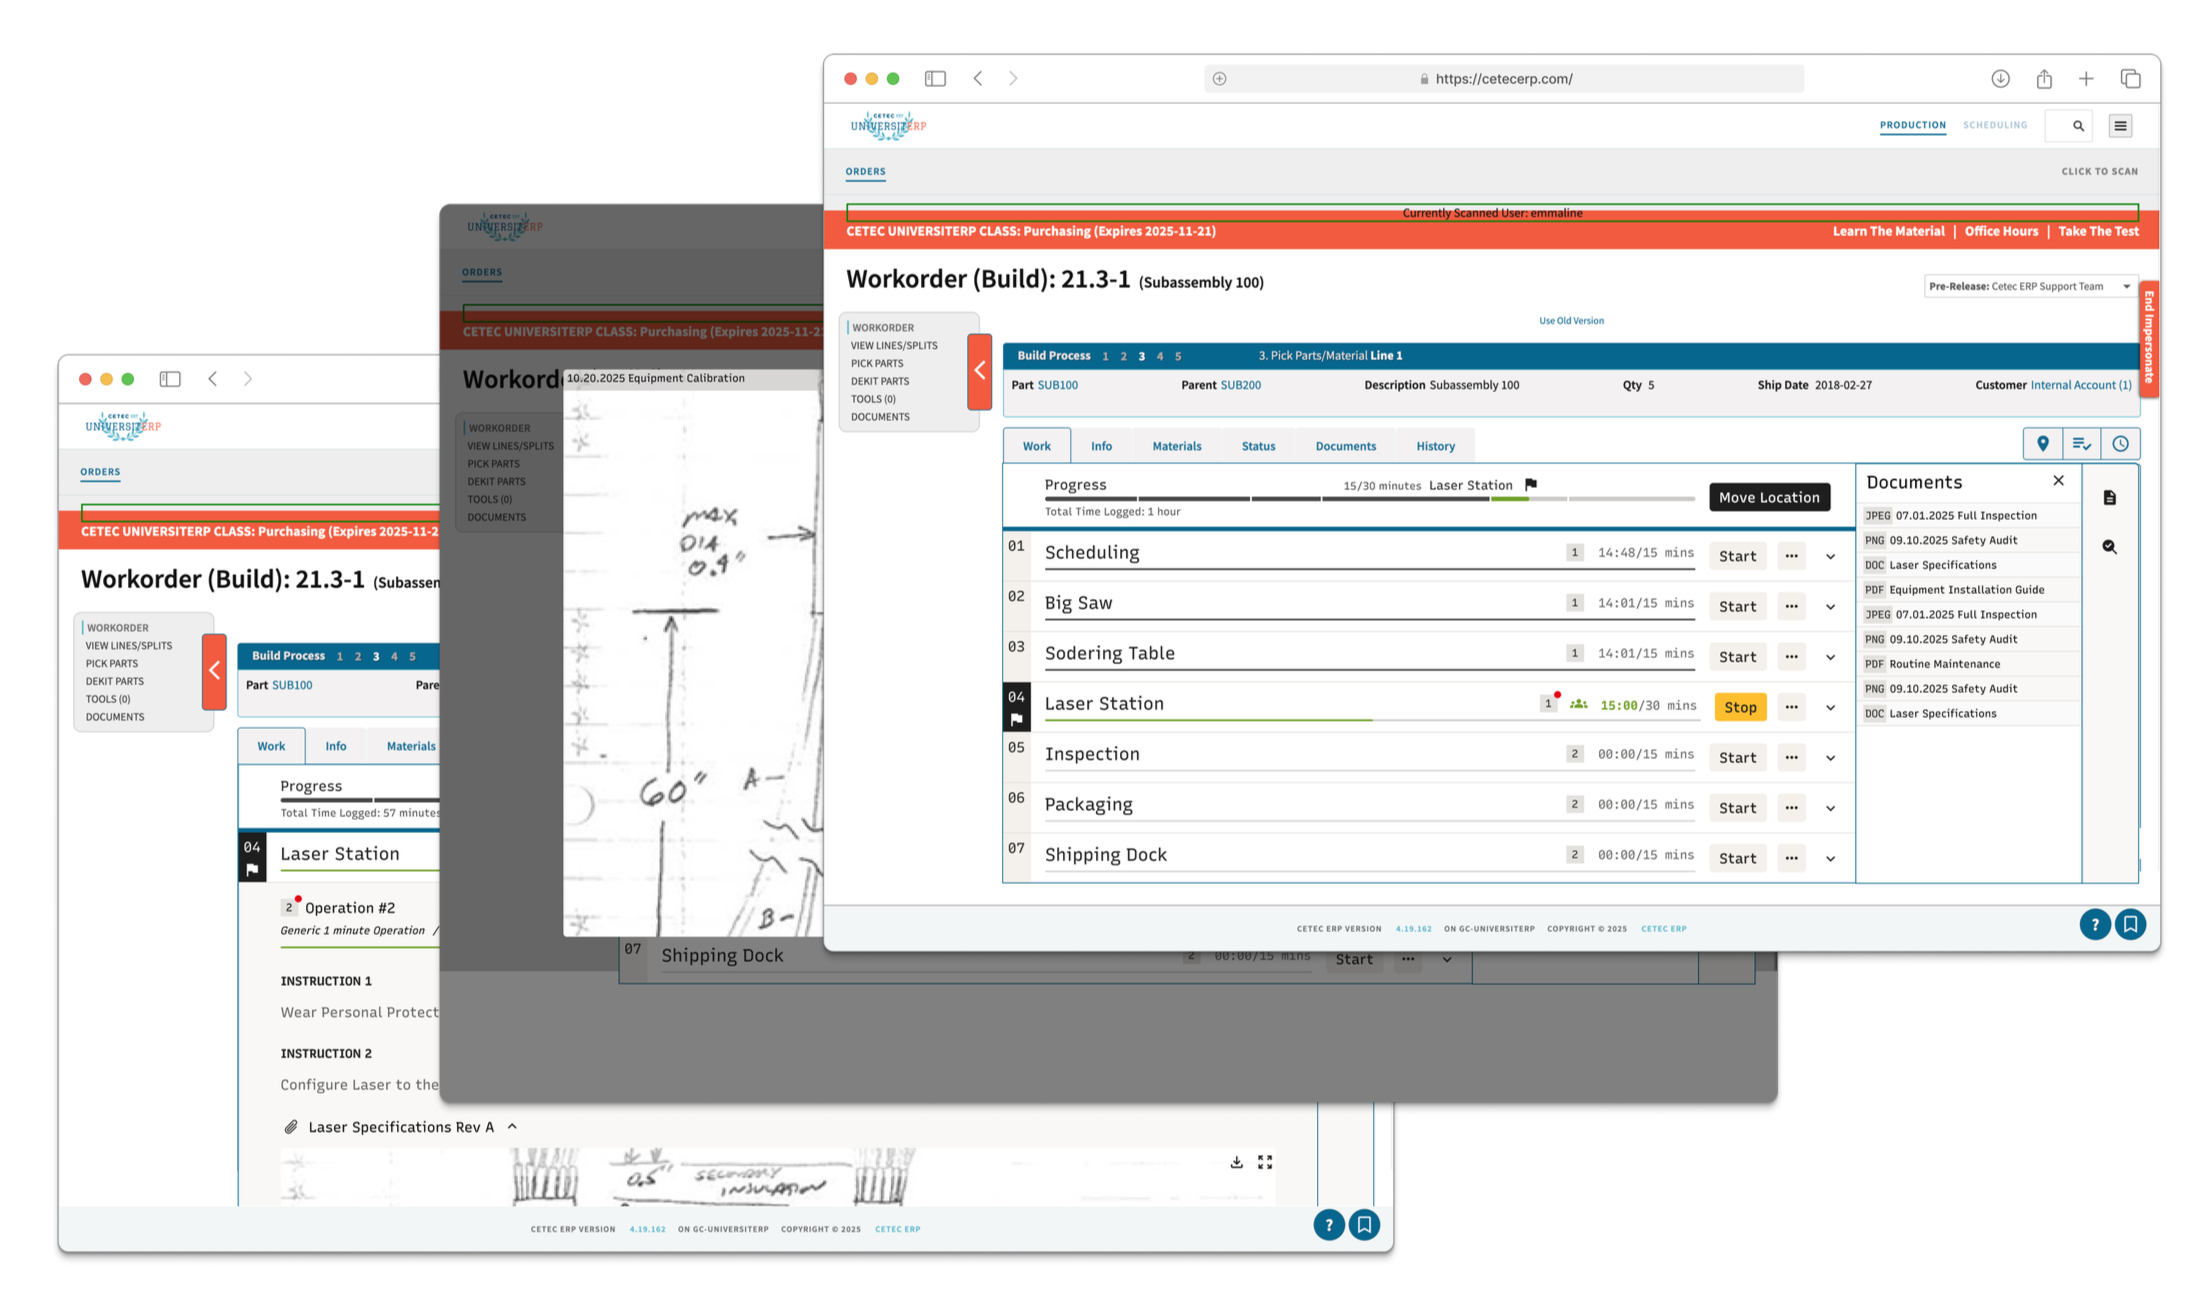Open the Pre-Release team dropdown
2194x1299 pixels.
(2030, 286)
